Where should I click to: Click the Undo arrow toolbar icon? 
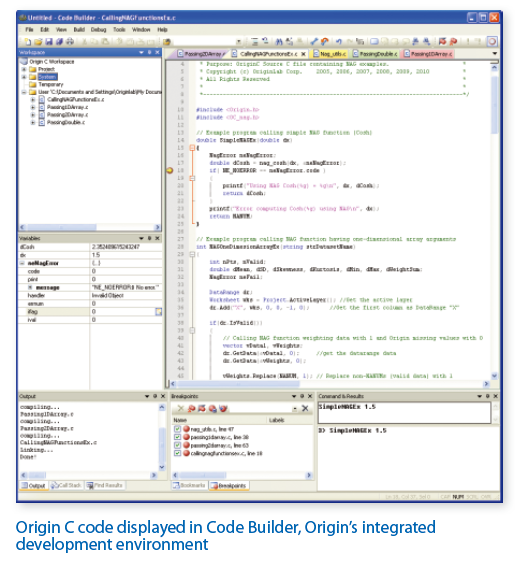point(339,42)
